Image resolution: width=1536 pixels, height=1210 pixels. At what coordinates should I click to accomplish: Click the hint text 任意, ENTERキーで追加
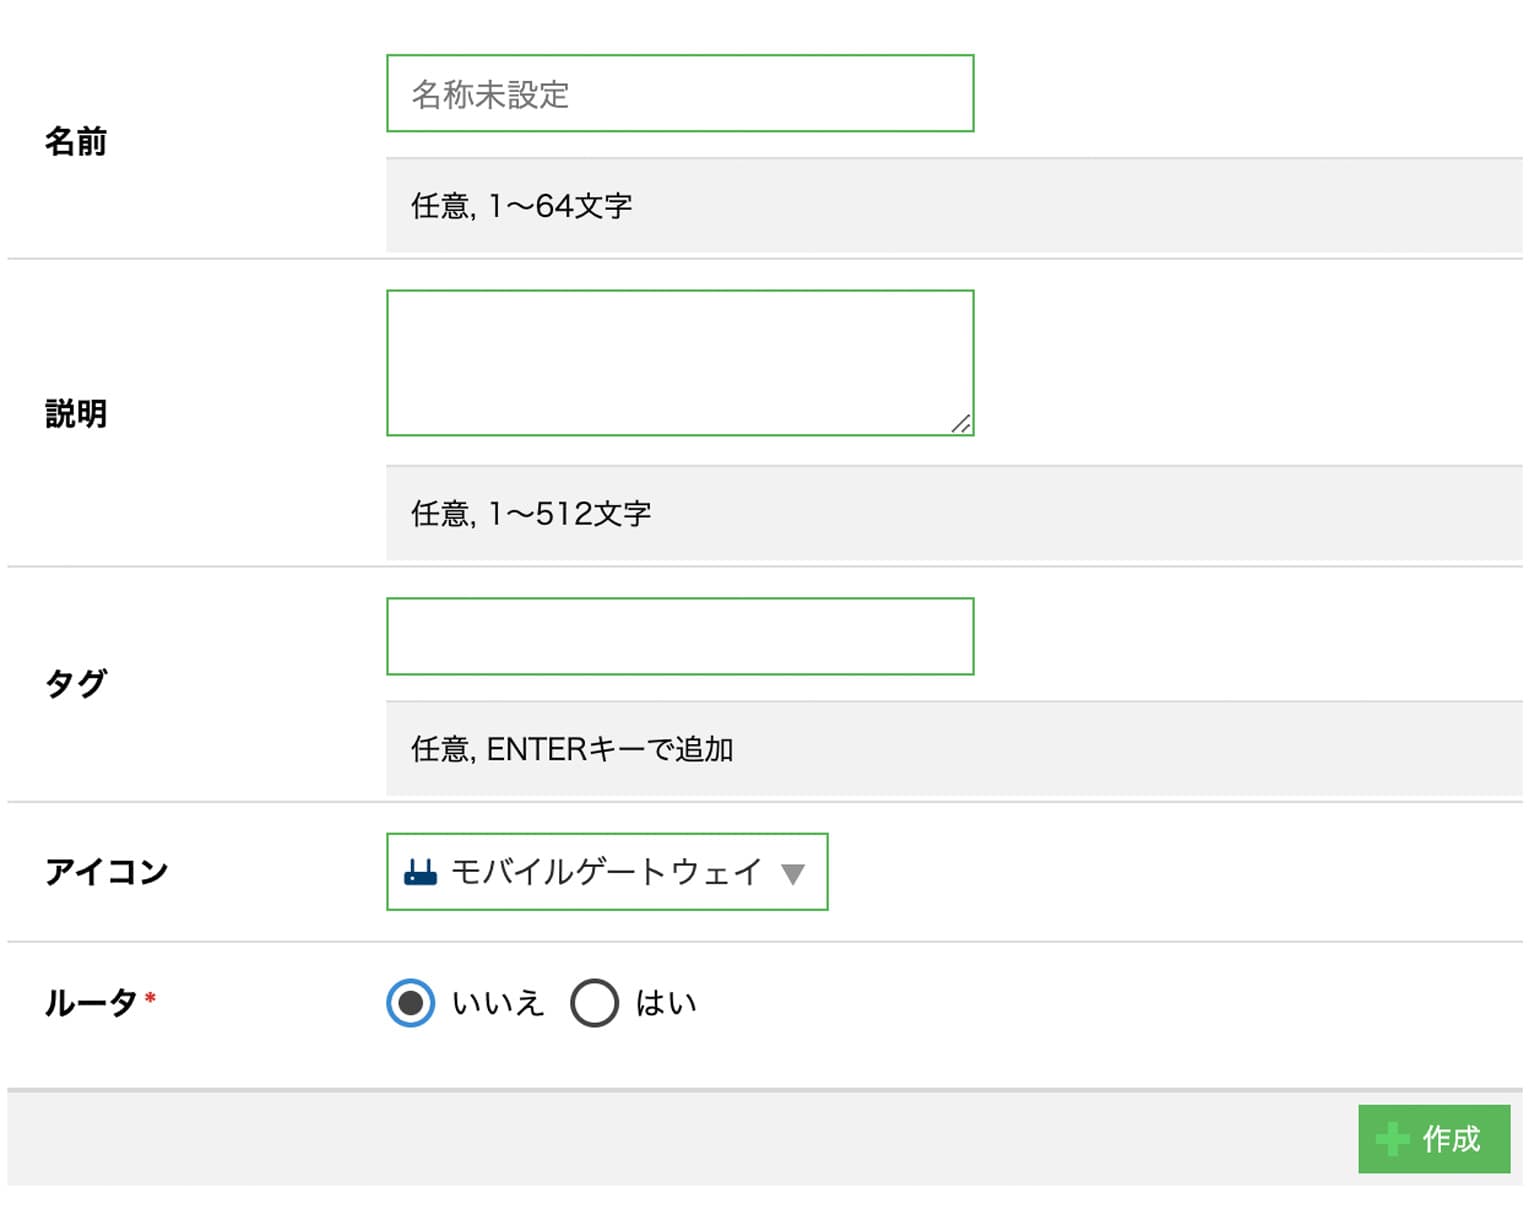[x=572, y=749]
